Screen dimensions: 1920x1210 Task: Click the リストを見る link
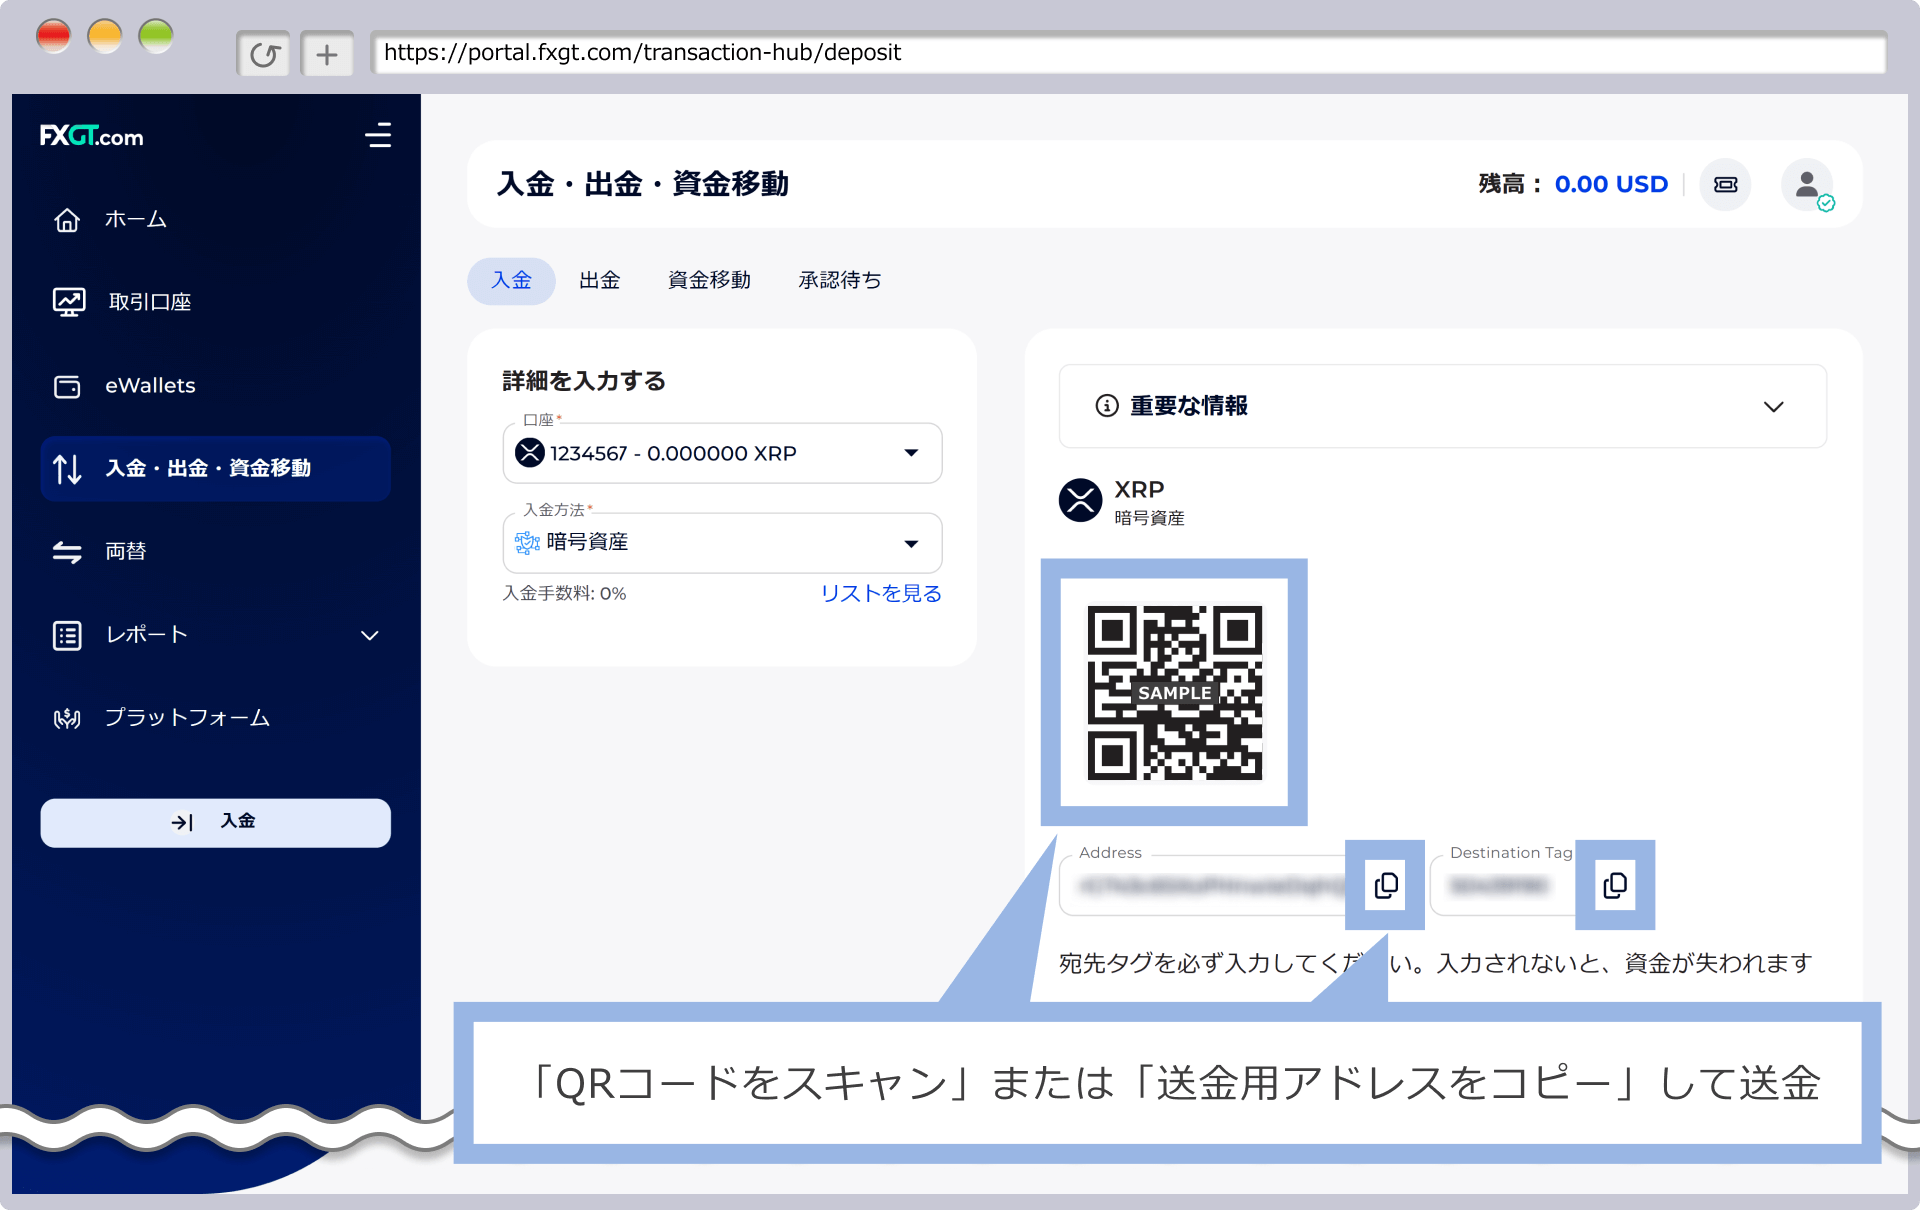881,593
